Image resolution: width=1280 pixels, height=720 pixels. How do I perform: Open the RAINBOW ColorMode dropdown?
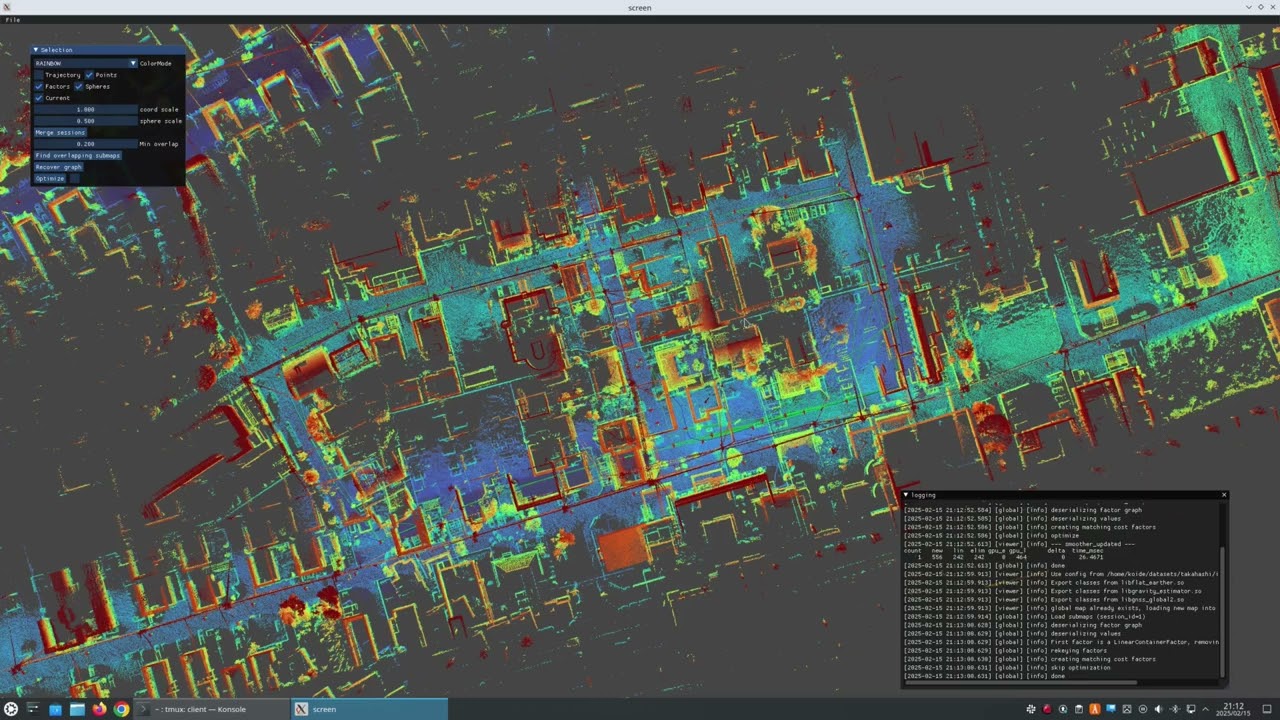pyautogui.click(x=86, y=63)
